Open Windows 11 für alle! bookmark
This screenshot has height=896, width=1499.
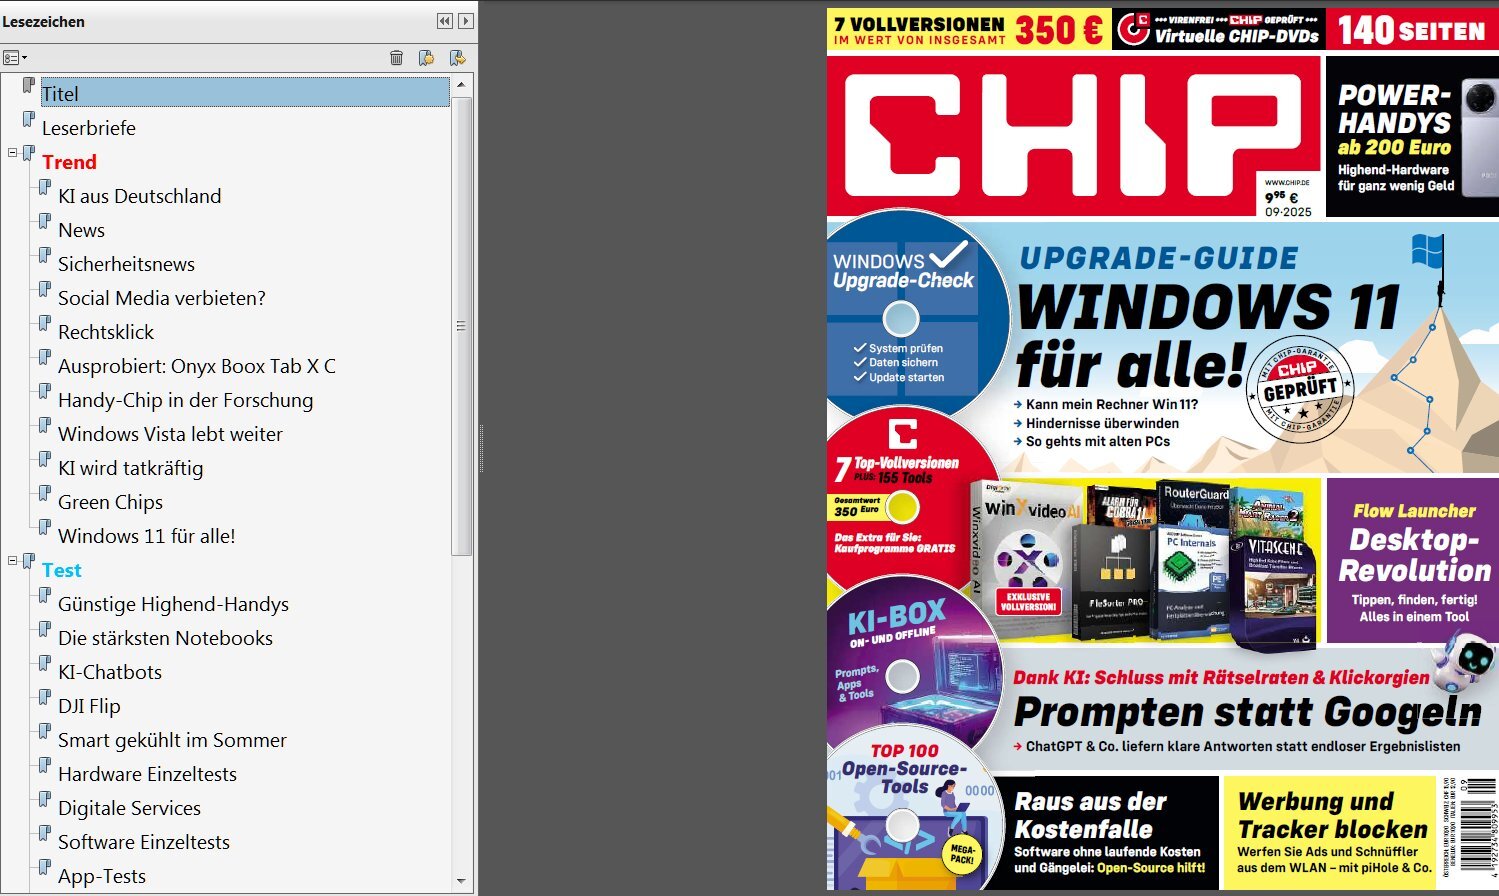(x=147, y=536)
